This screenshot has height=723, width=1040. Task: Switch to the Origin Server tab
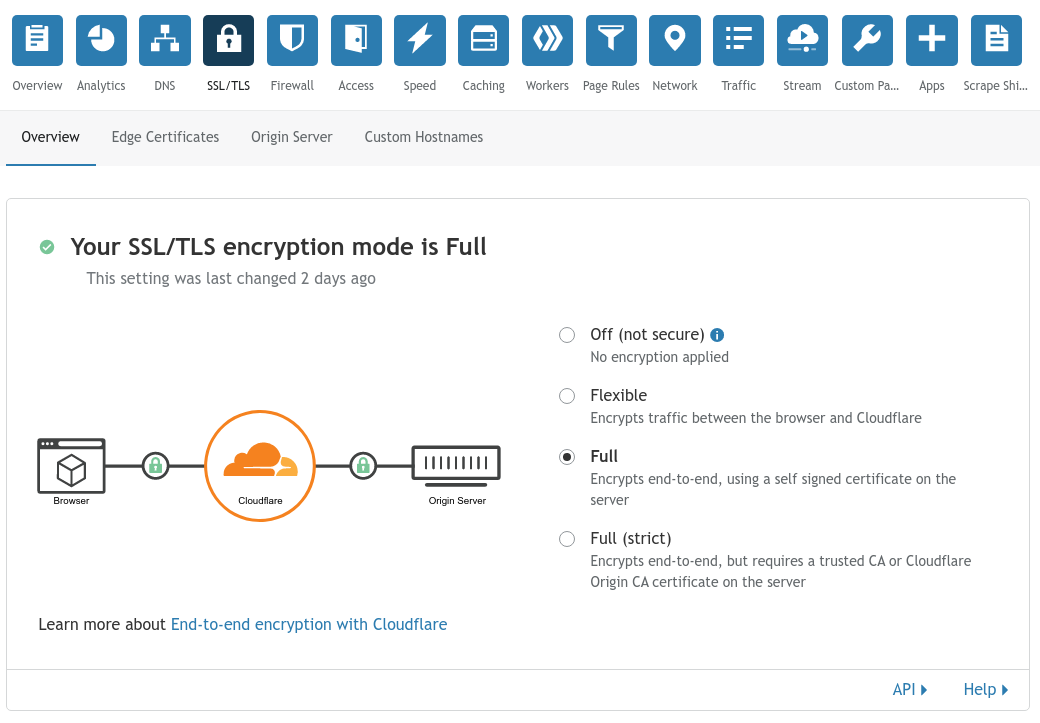click(292, 137)
